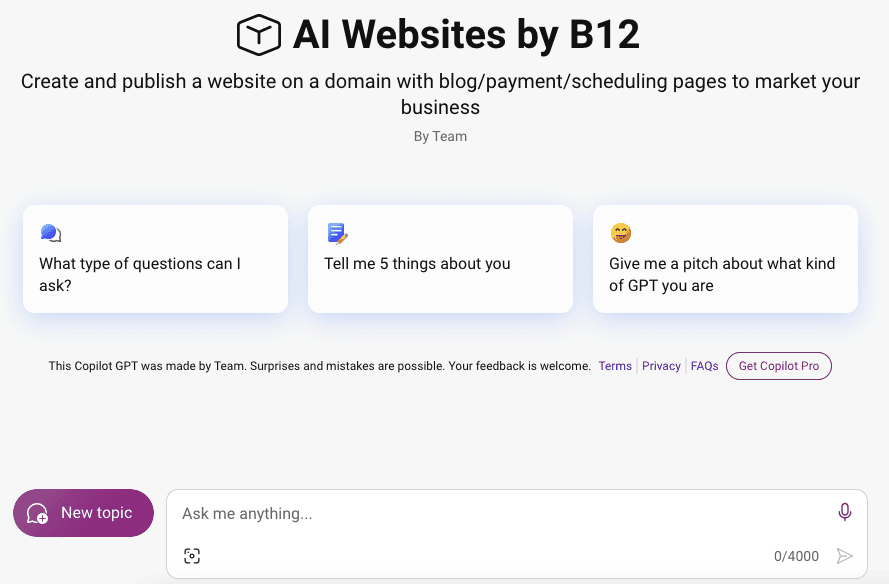The image size is (889, 584).
Task: Click the memo emoji on the middle card
Action: (334, 232)
